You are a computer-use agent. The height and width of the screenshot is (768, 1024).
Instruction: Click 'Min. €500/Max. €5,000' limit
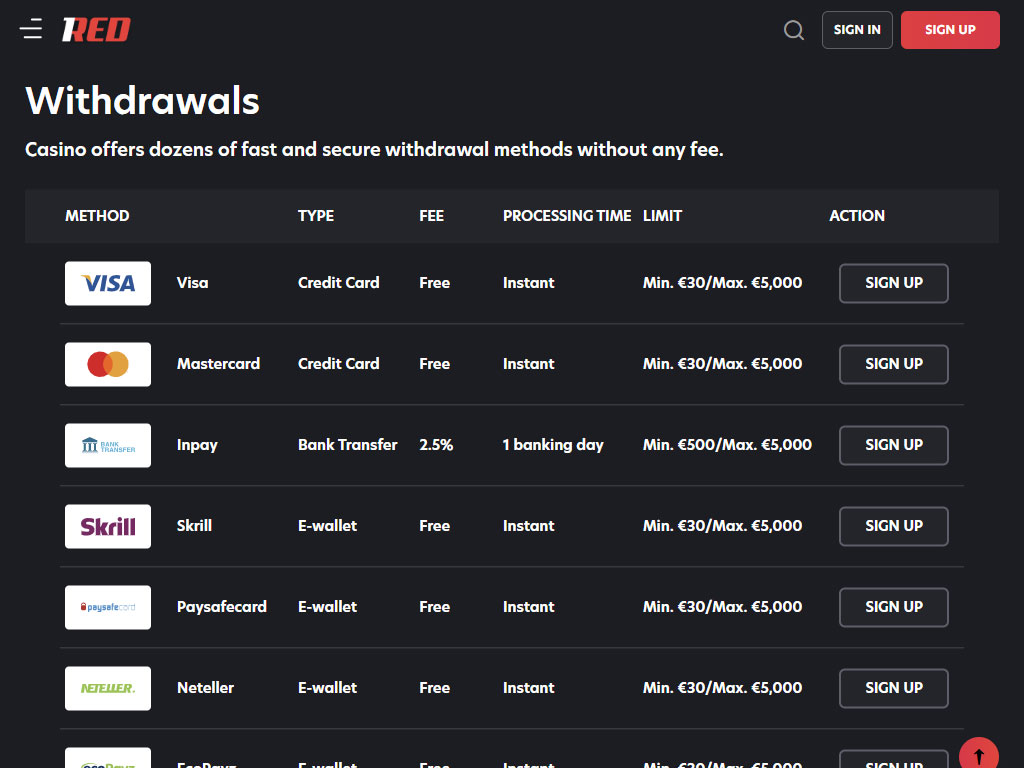tap(728, 445)
